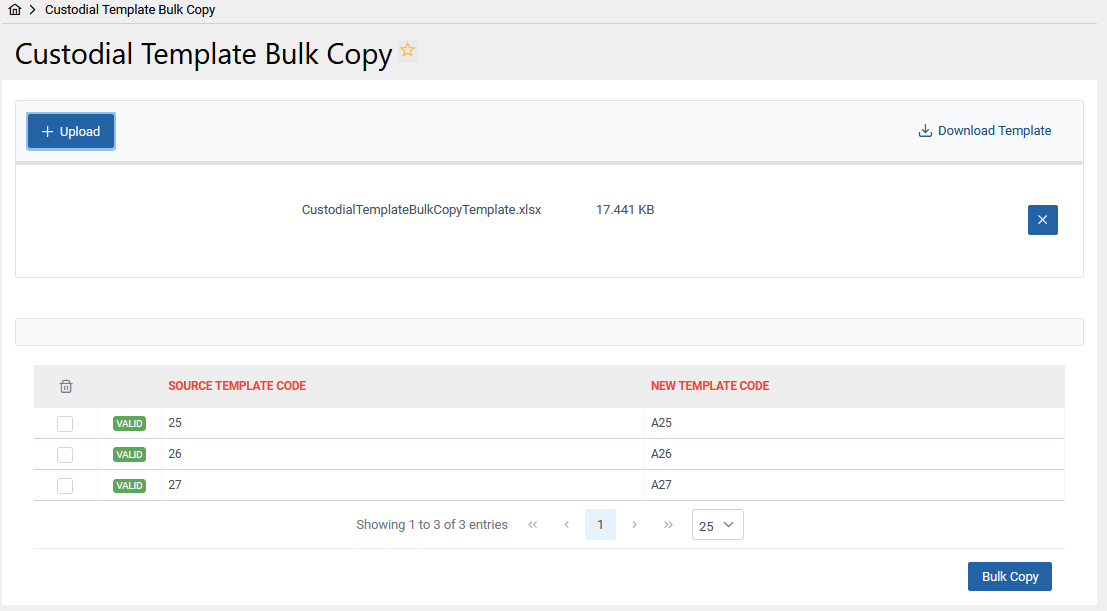1107x611 pixels.
Task: Click the plus icon inside the Upload button
Action: tap(49, 131)
